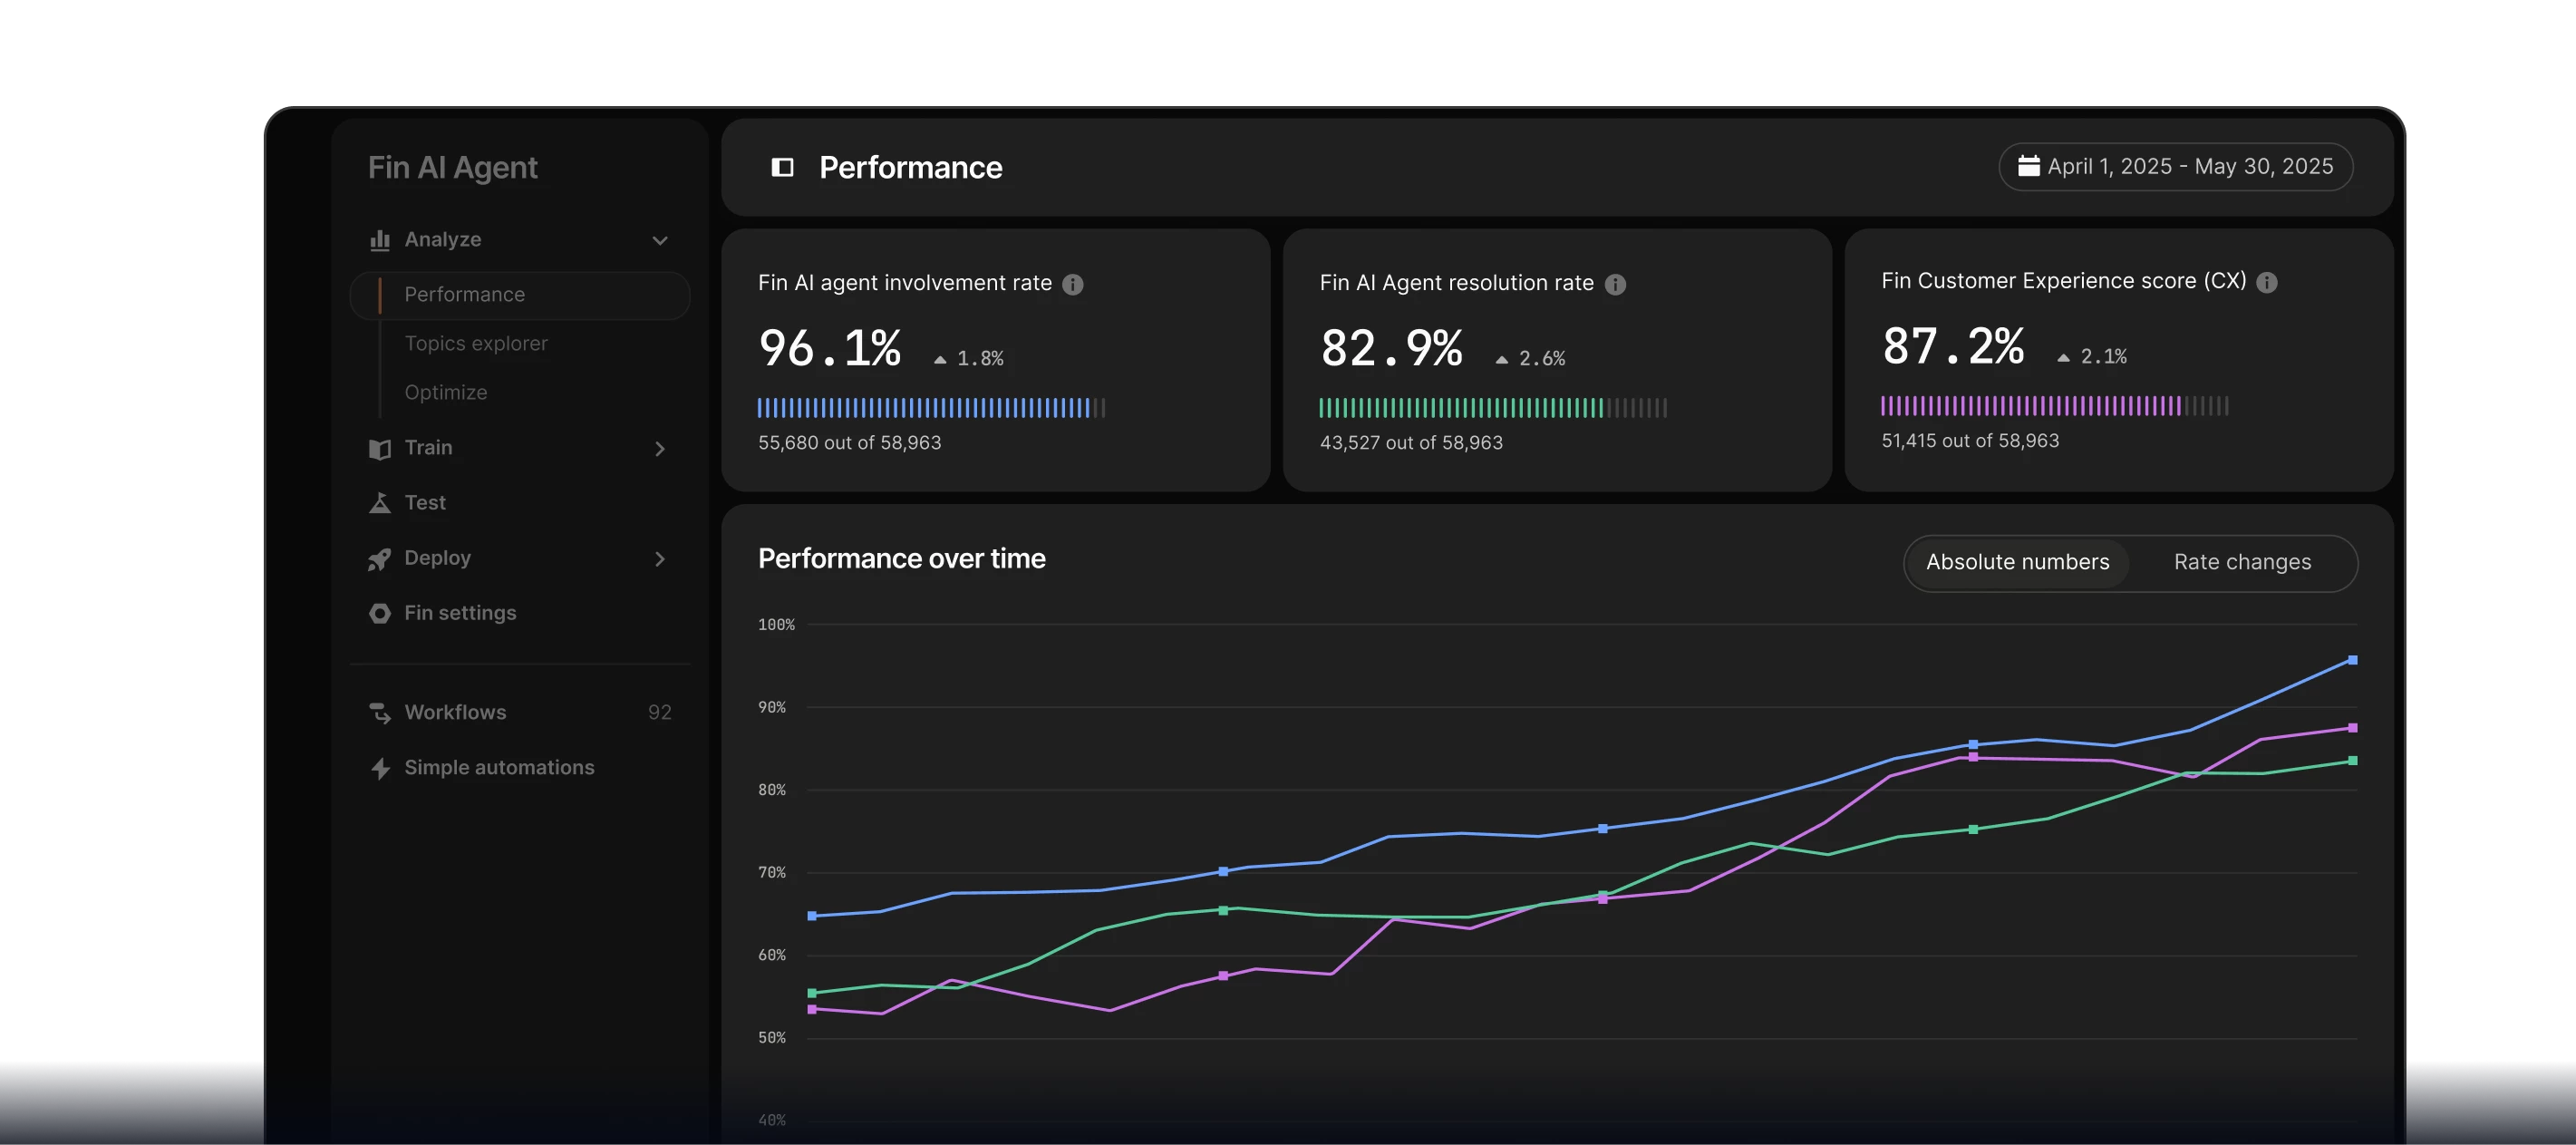Click the 100% y-axis label

776,625
